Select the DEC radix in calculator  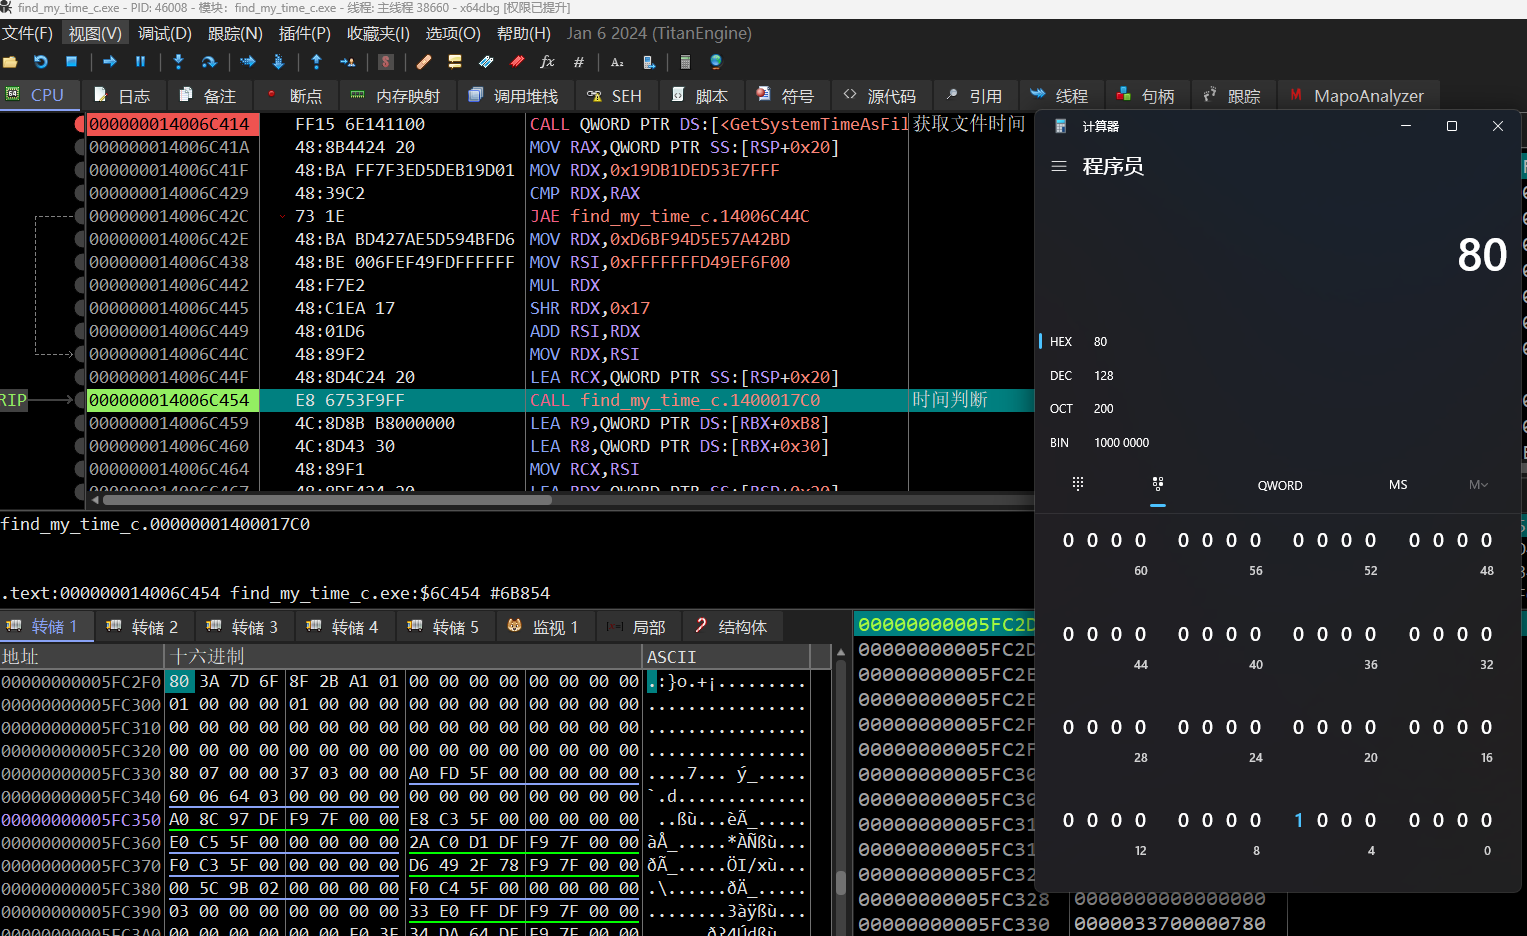click(1061, 375)
